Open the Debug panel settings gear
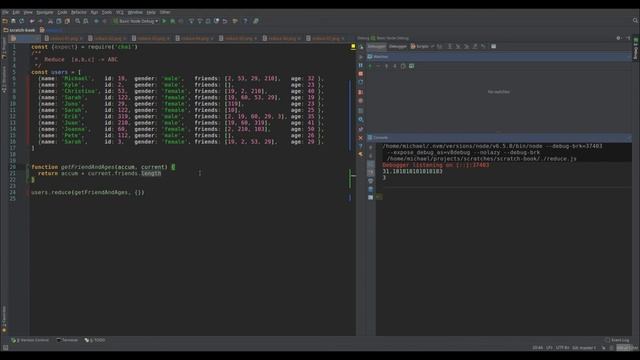The image size is (640, 360). click(618, 38)
